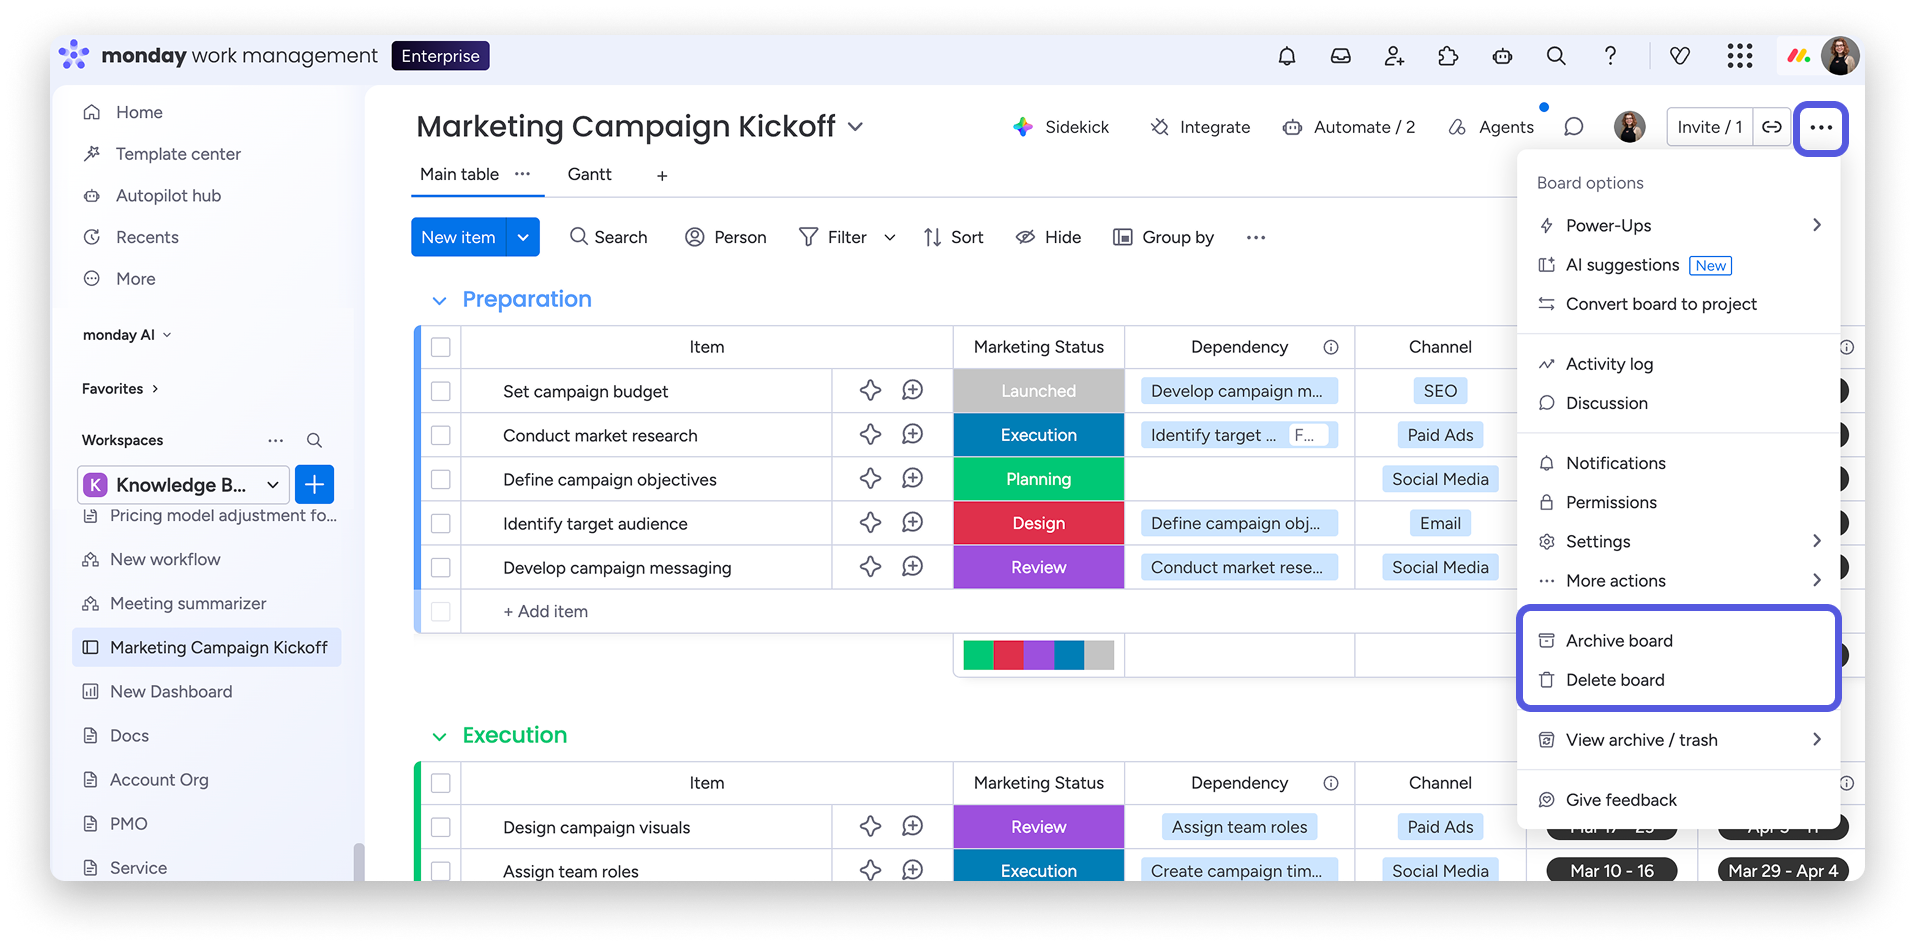Add new workspace item with blue plus

tap(314, 485)
